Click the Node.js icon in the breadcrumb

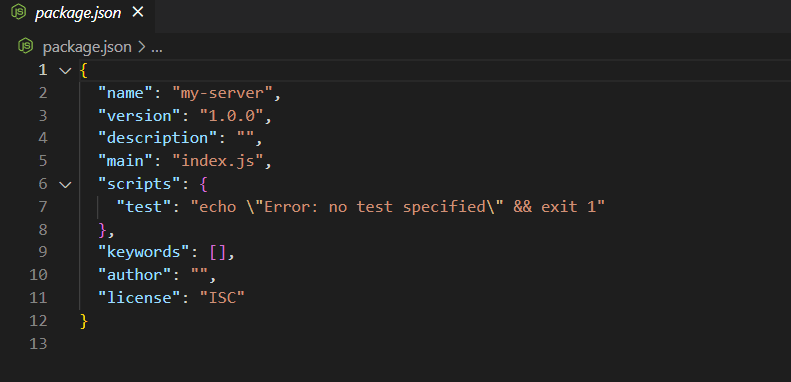pos(25,47)
